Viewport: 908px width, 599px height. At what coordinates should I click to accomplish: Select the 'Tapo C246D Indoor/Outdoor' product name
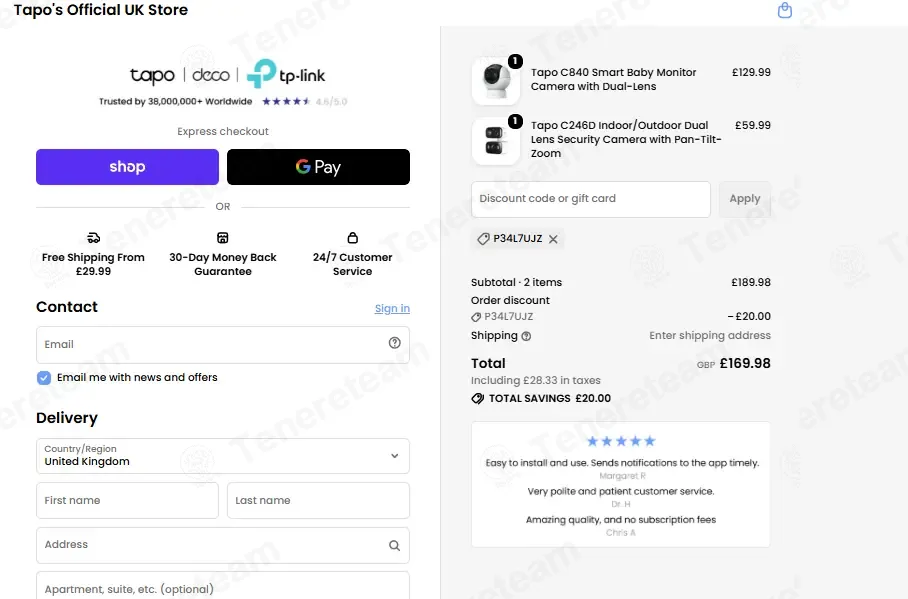(x=626, y=139)
